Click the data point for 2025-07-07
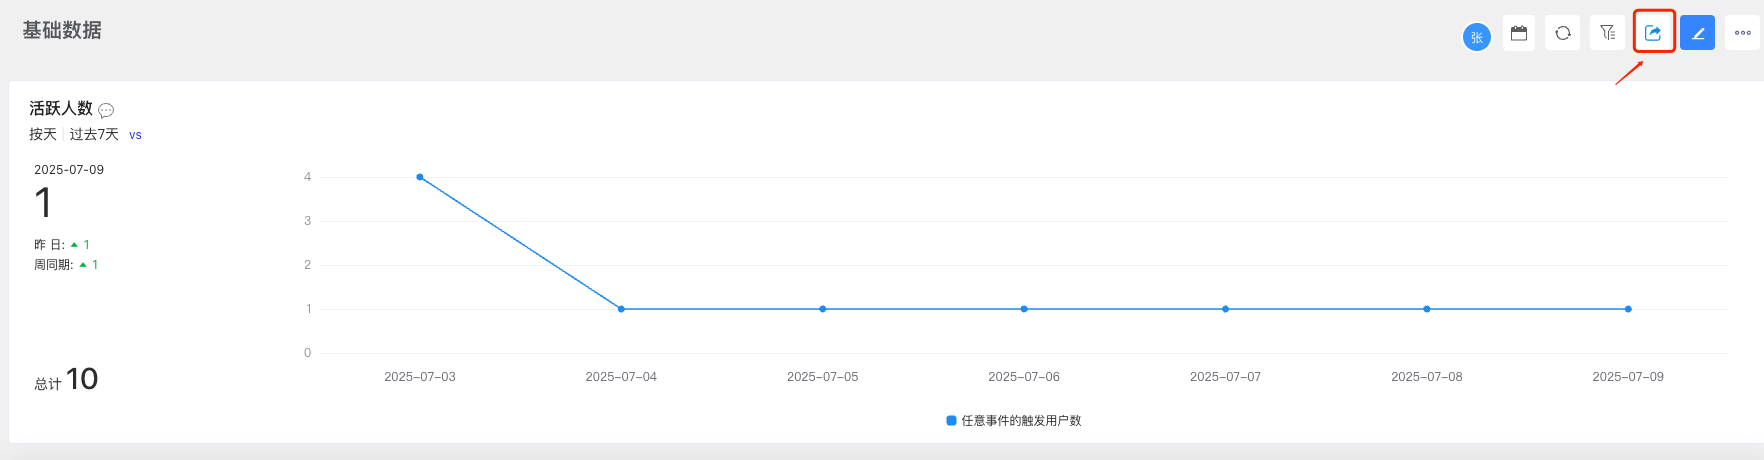The width and height of the screenshot is (1764, 460). click(x=1225, y=309)
